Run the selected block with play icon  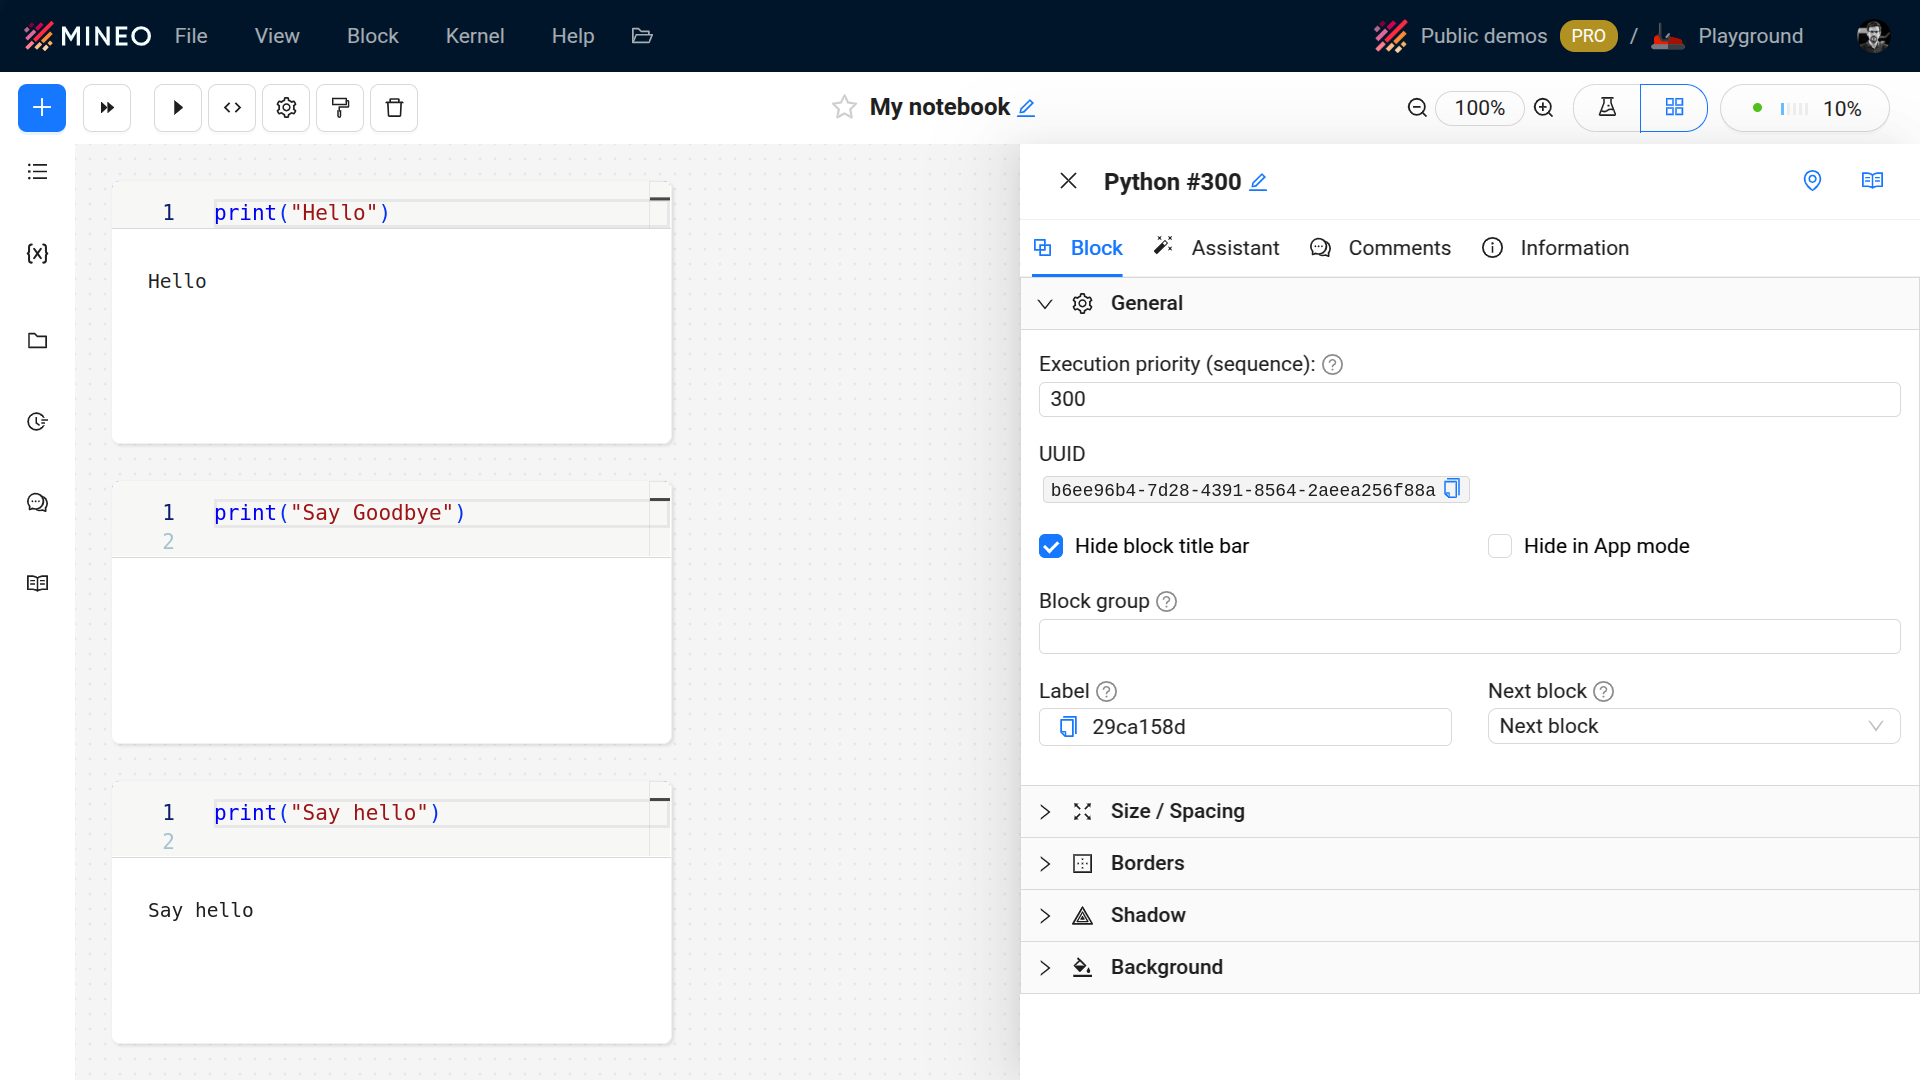(178, 108)
